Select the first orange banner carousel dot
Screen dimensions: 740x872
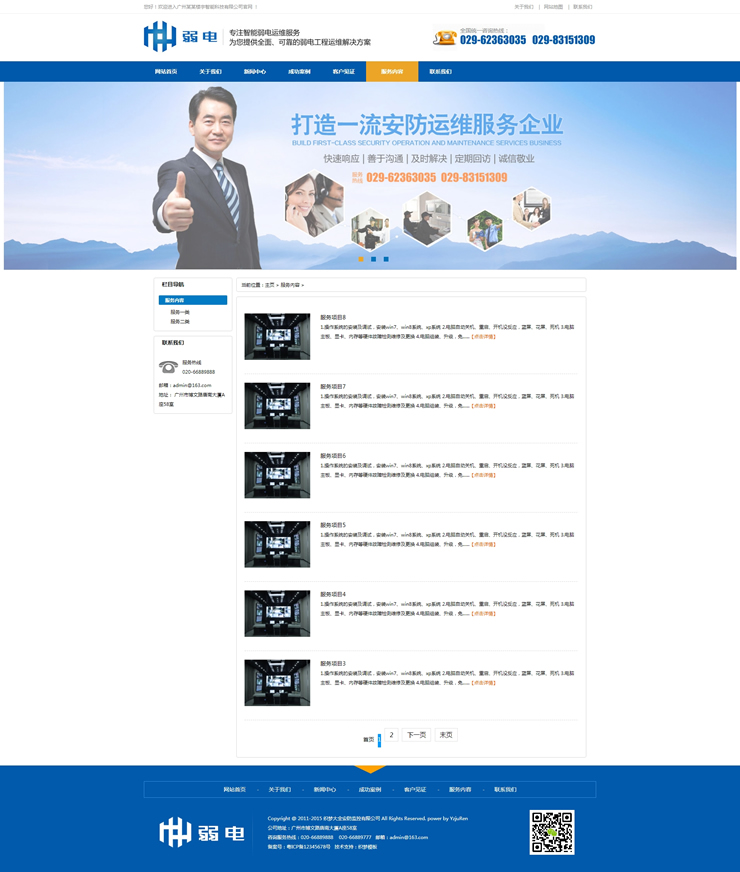pos(361,259)
